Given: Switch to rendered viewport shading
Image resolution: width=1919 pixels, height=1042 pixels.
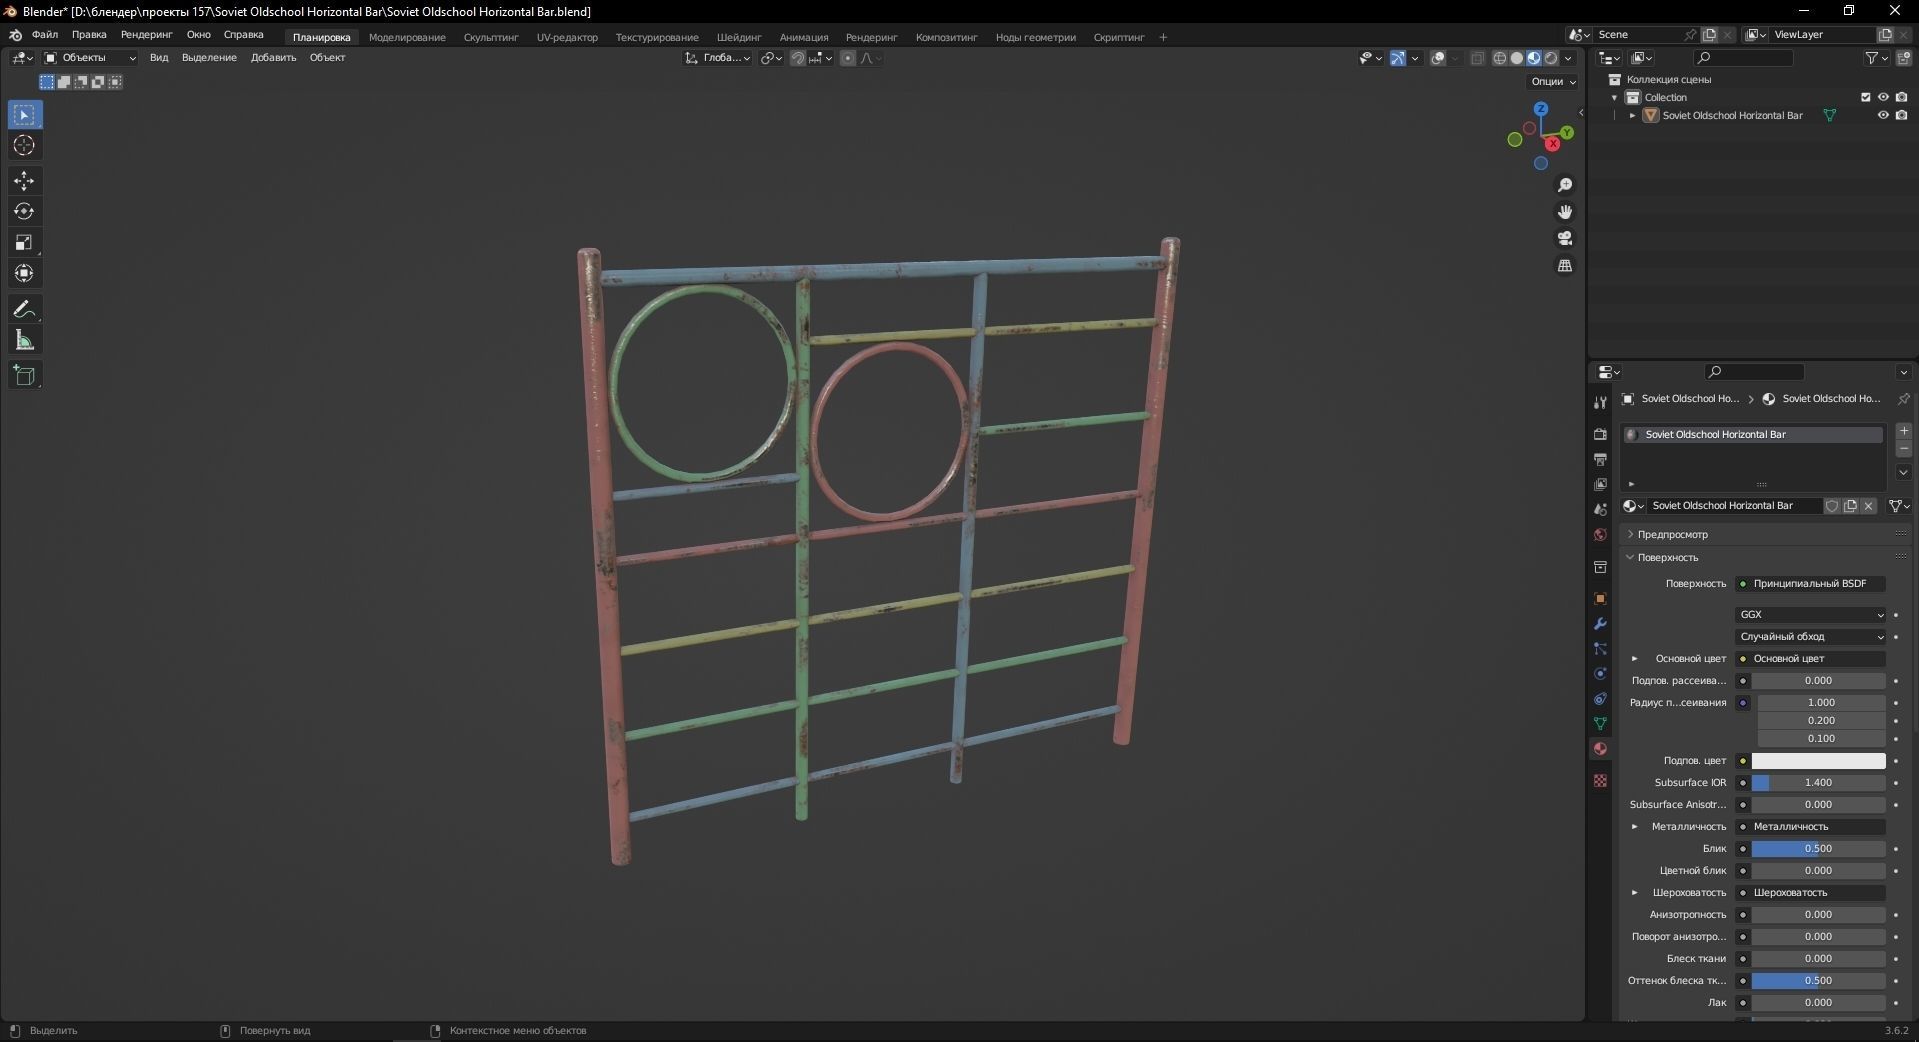Looking at the screenshot, I should point(1551,58).
